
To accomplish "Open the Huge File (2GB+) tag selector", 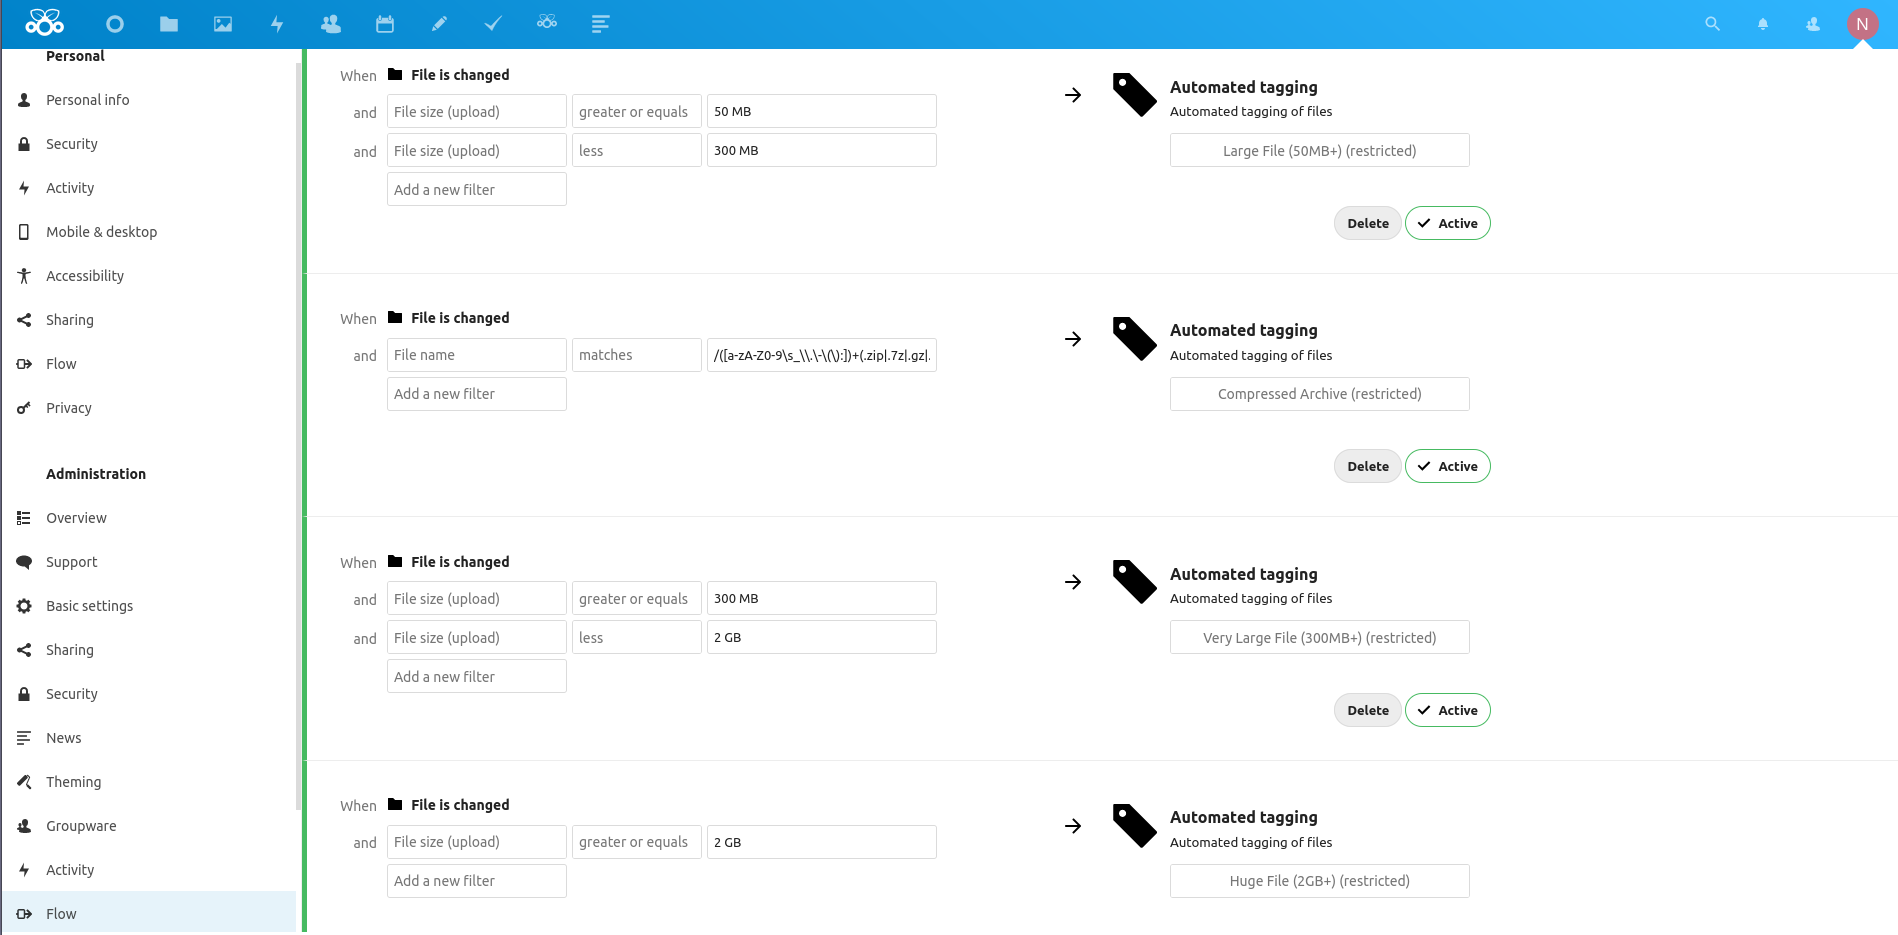I will 1319,881.
